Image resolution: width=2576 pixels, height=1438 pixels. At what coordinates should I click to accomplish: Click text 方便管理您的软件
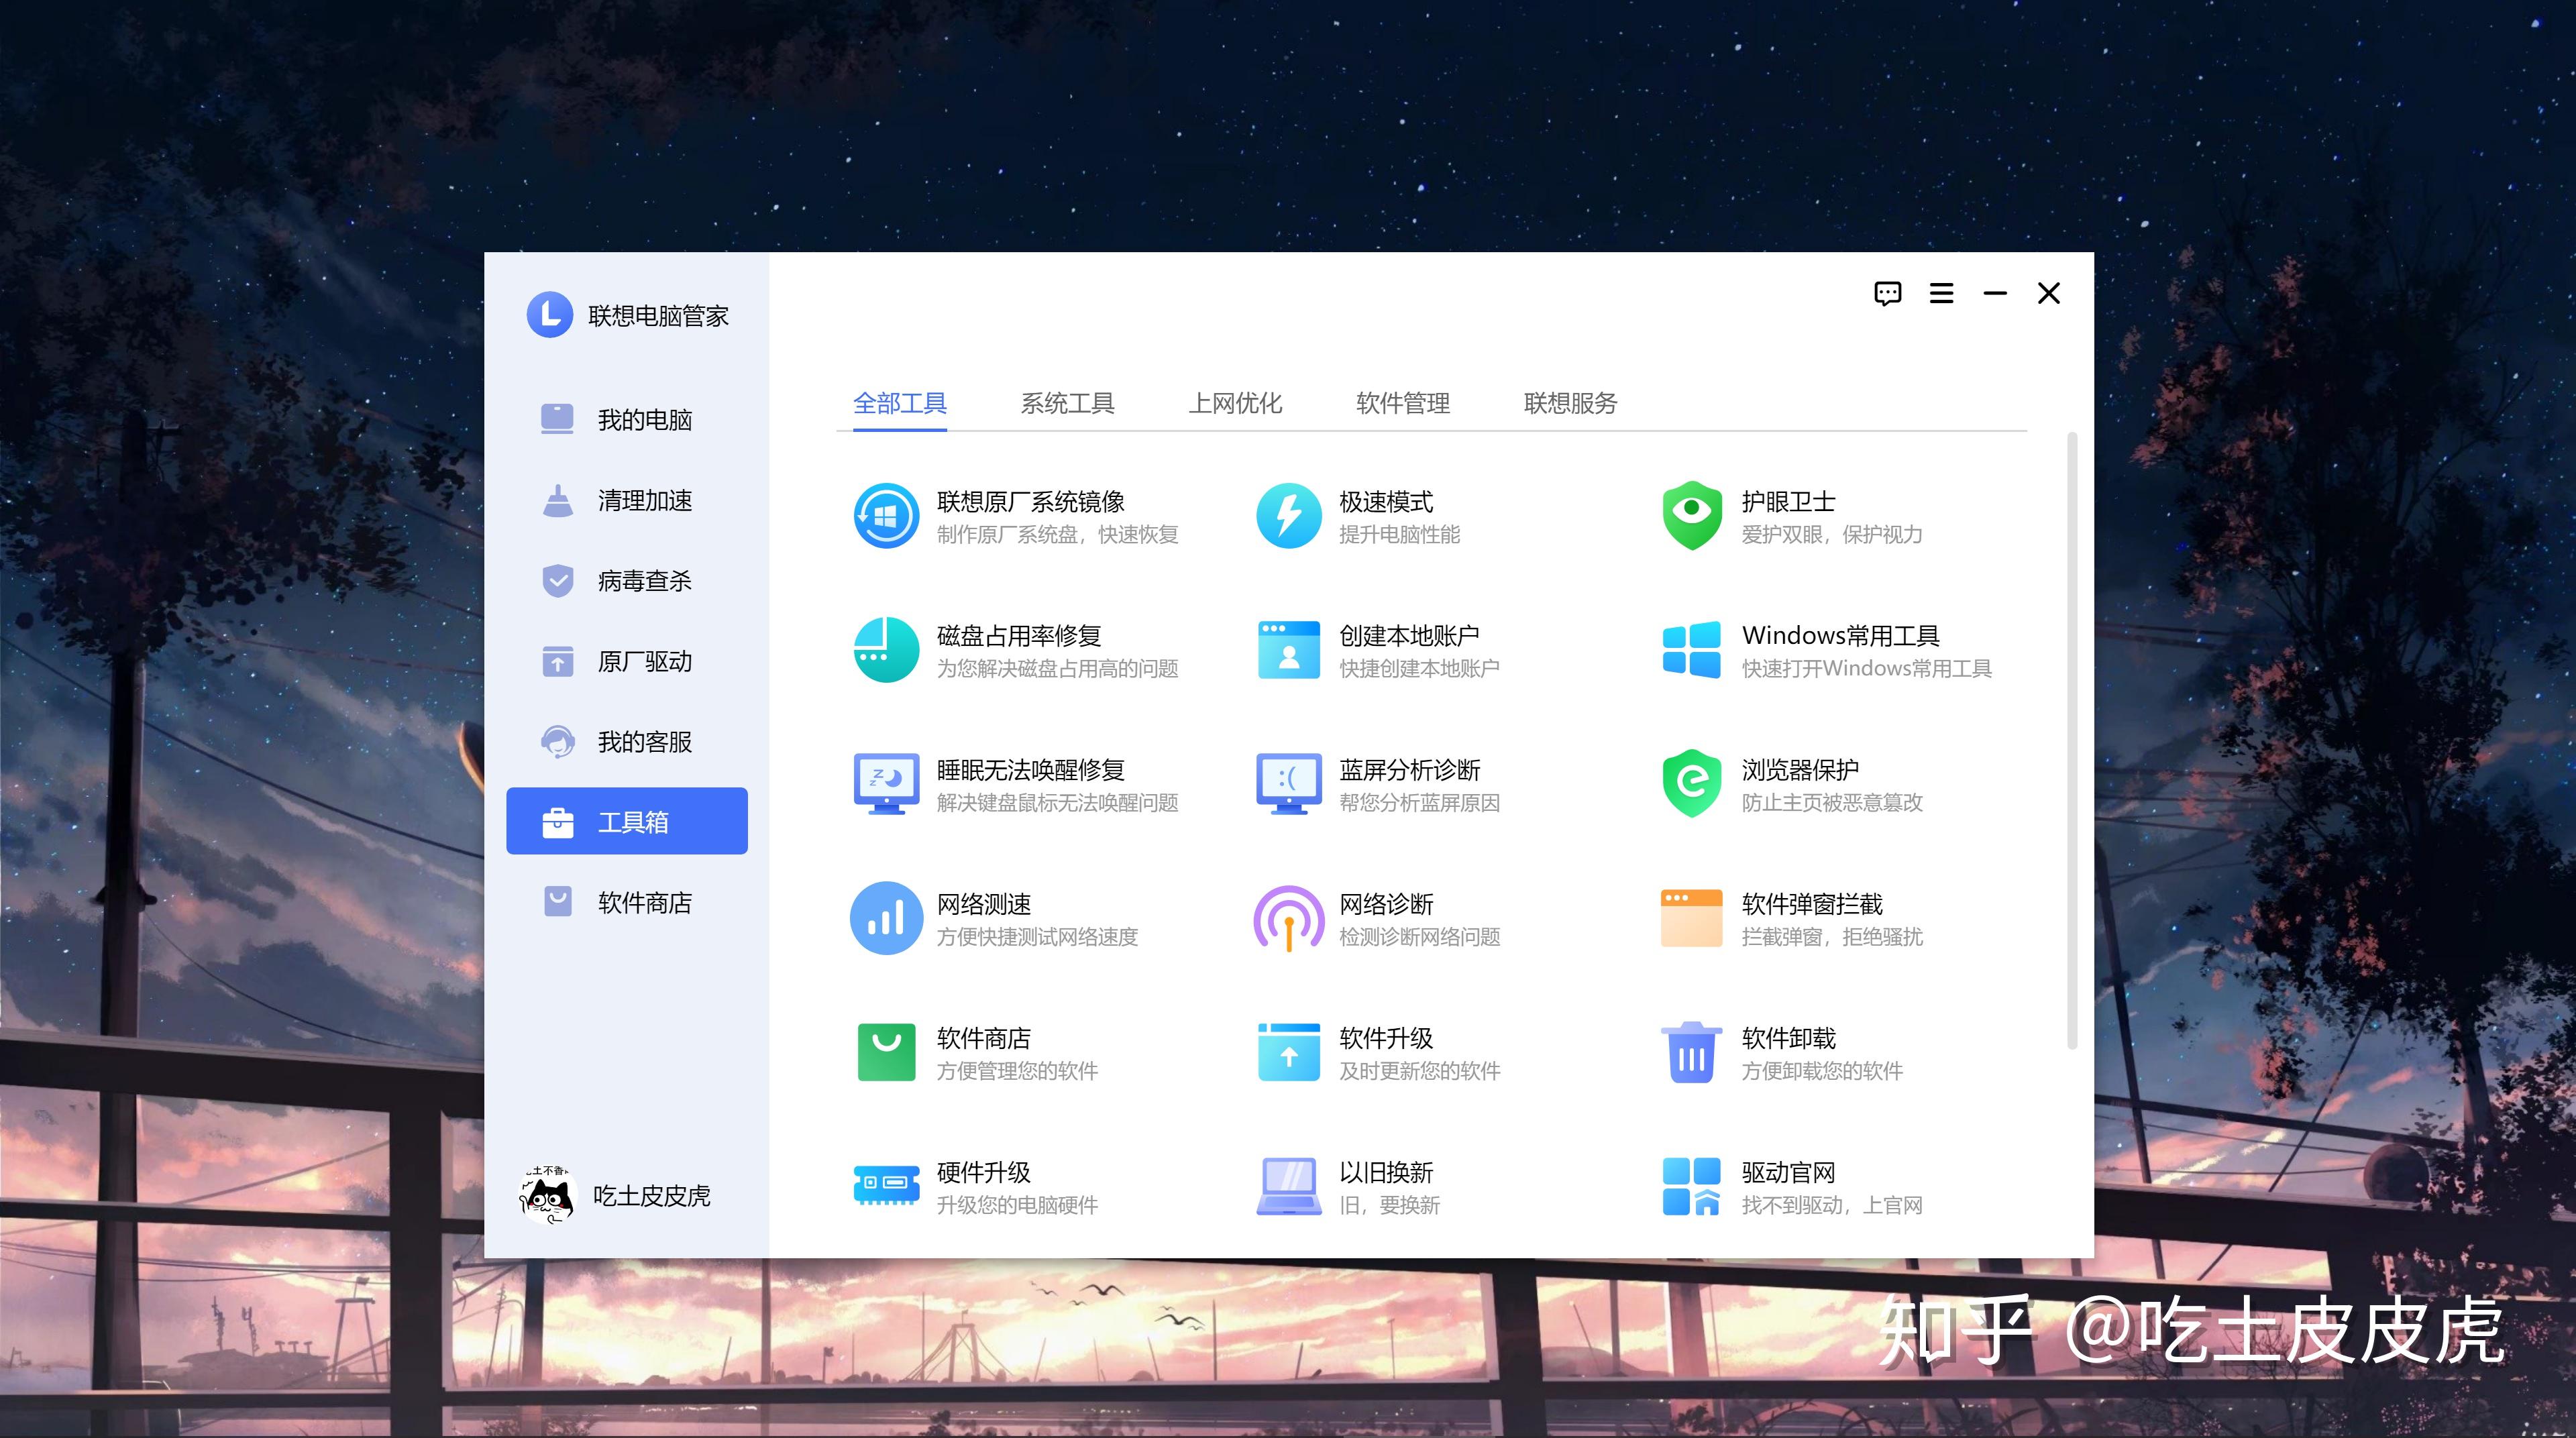click(1017, 1070)
